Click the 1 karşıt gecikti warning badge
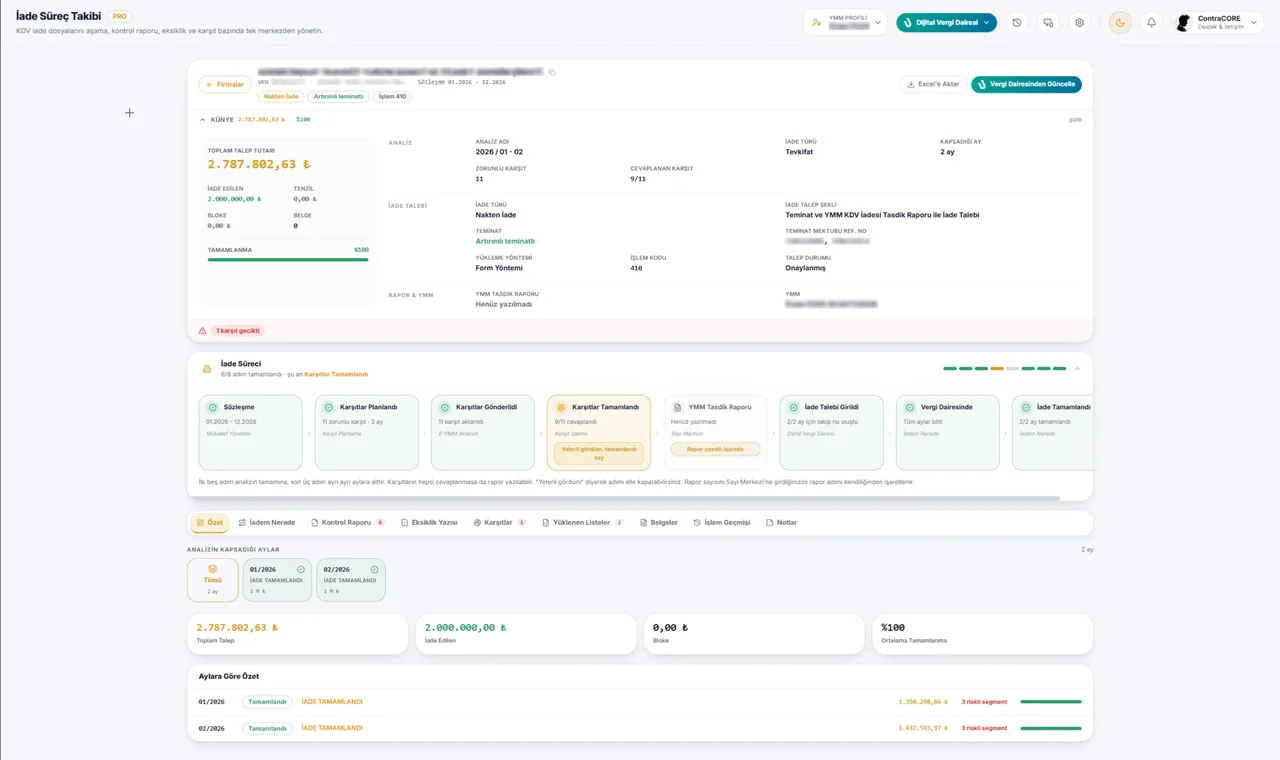 tap(238, 330)
